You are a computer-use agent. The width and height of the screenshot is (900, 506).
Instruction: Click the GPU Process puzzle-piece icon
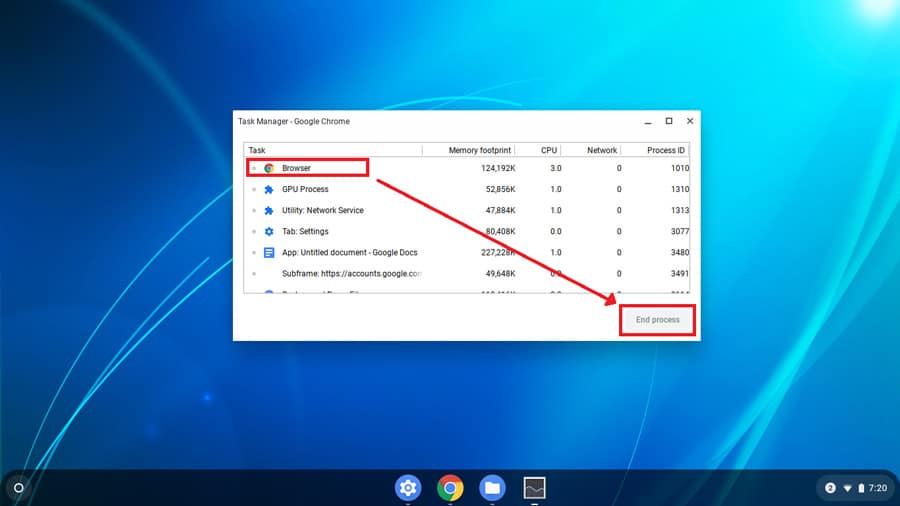(x=269, y=189)
